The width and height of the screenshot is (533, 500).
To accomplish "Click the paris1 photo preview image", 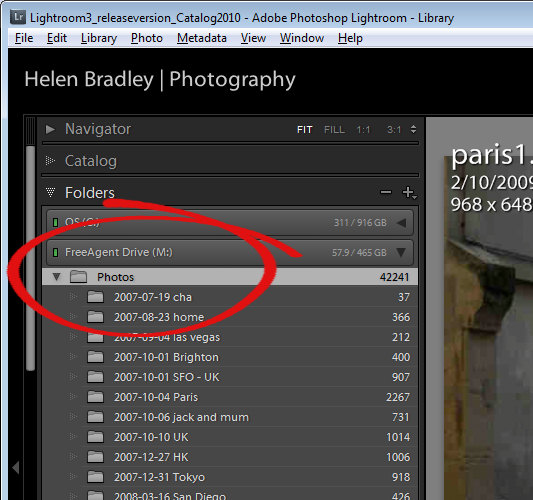I will [488, 328].
